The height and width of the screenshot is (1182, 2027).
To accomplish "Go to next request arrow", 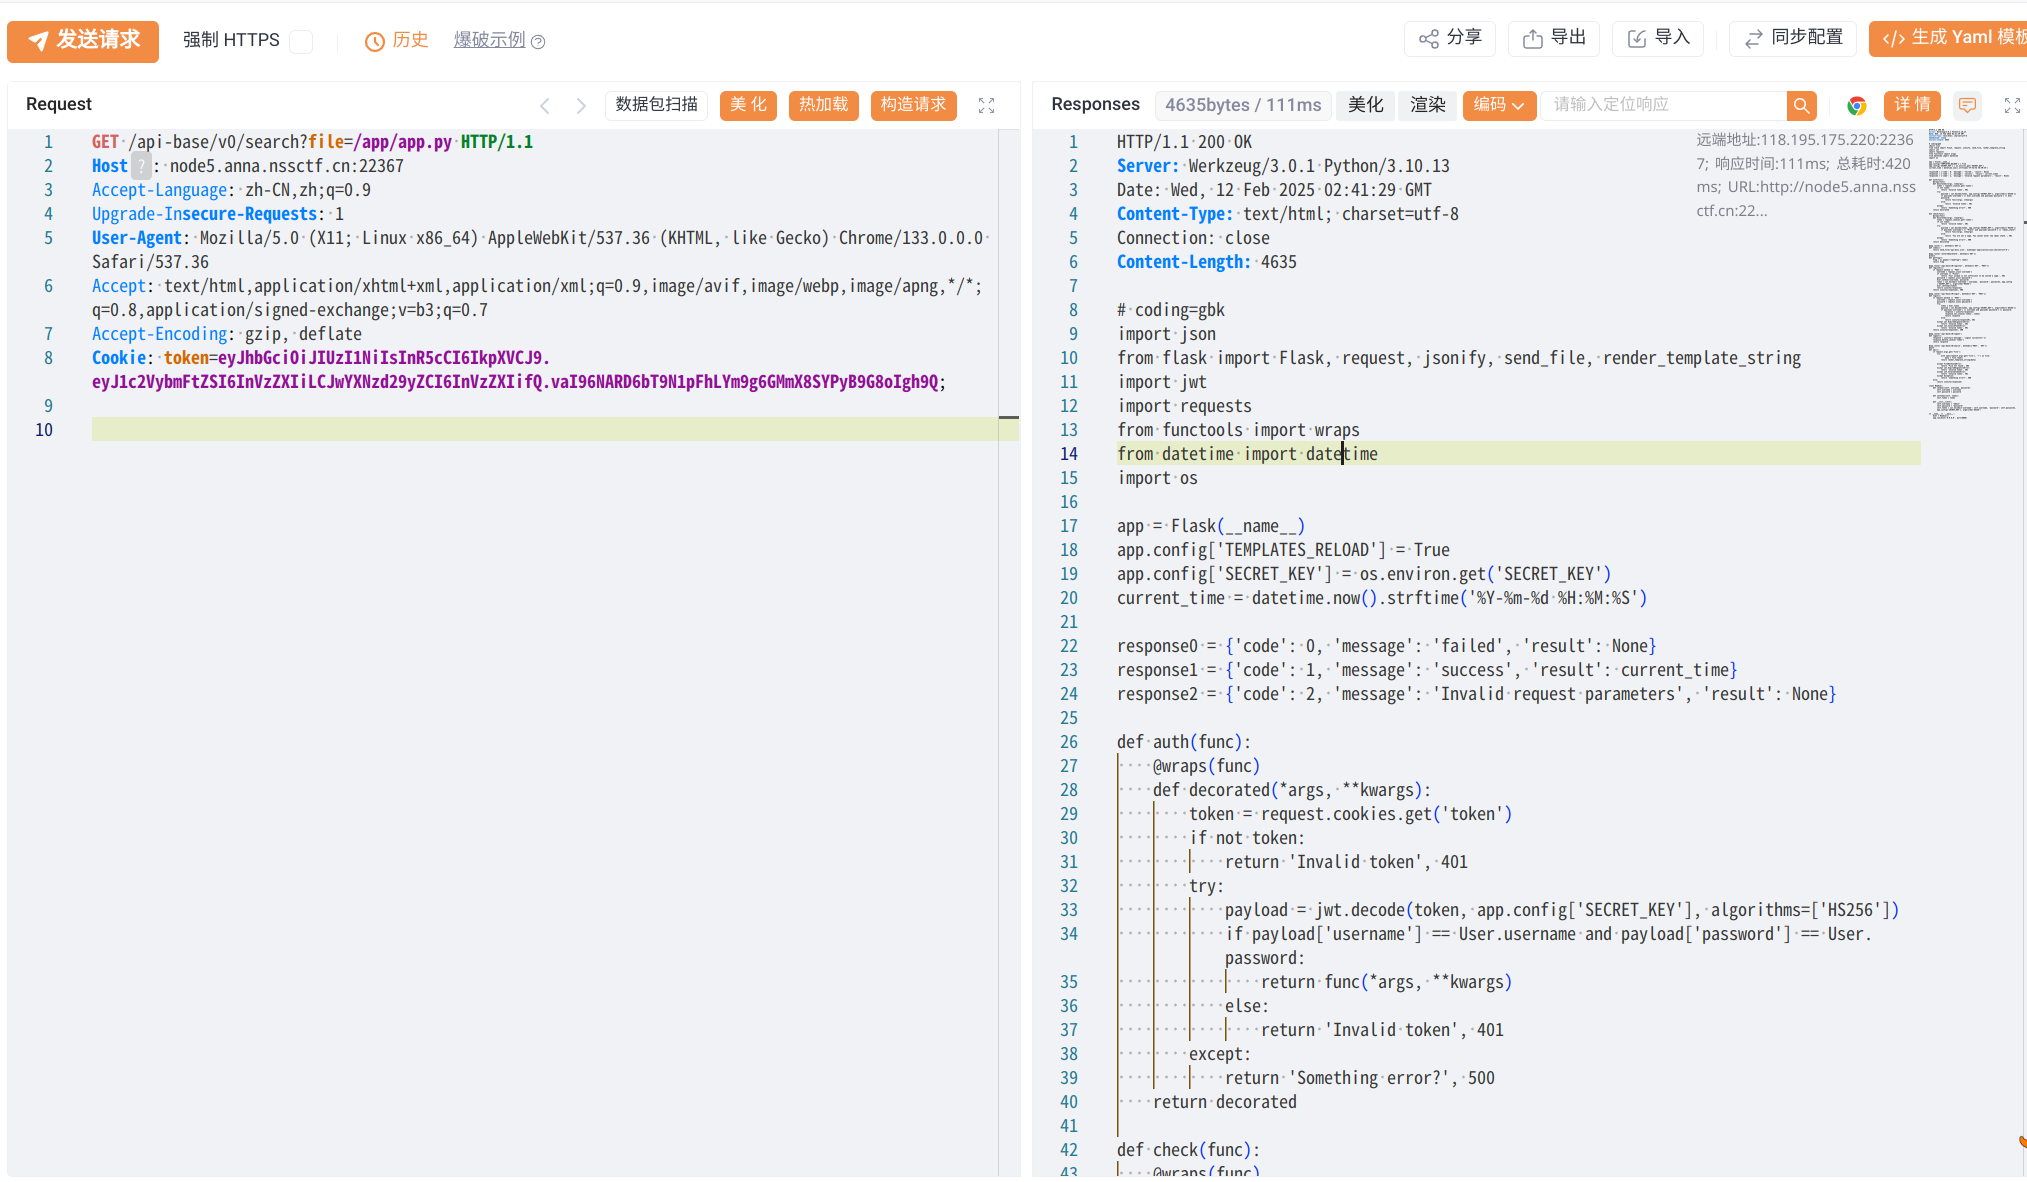I will click(581, 106).
